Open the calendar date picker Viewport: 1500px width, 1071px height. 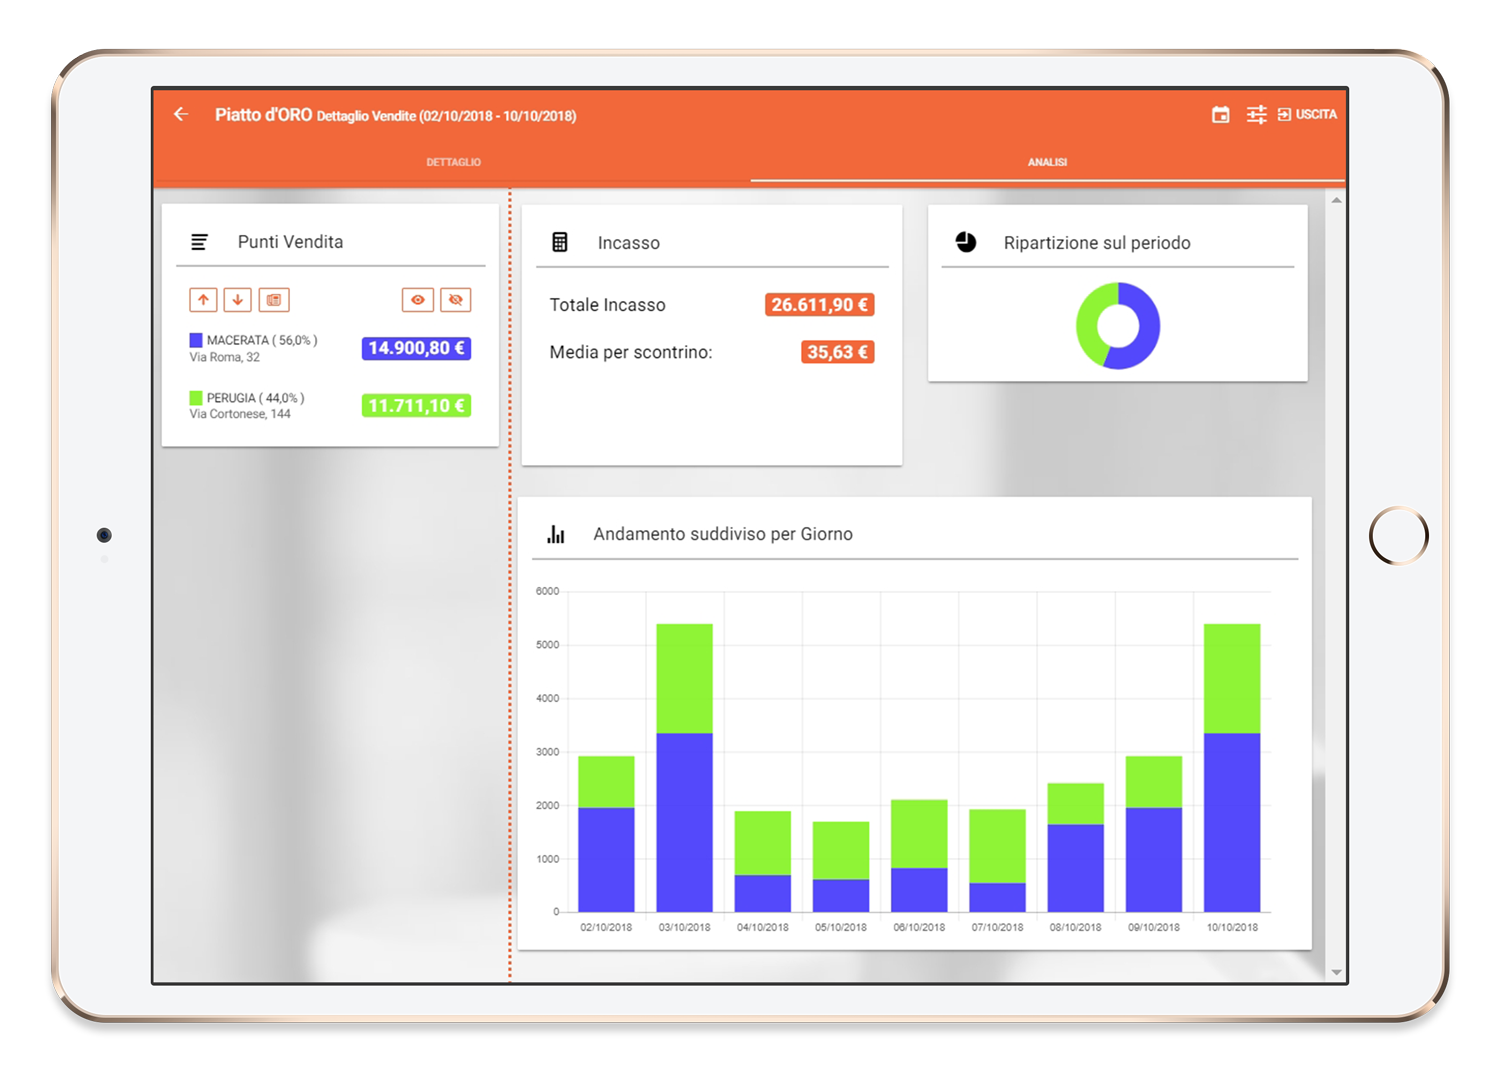[1220, 115]
